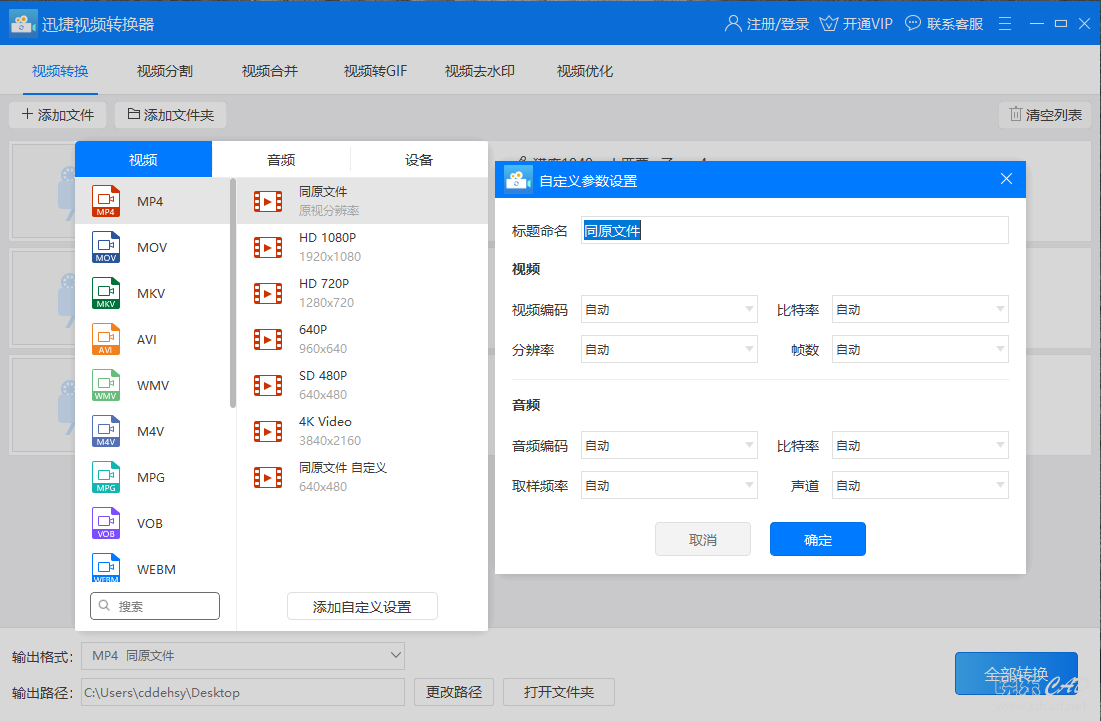Viewport: 1101px width, 721px height.
Task: Confirm settings with 确定 button
Action: coord(817,539)
